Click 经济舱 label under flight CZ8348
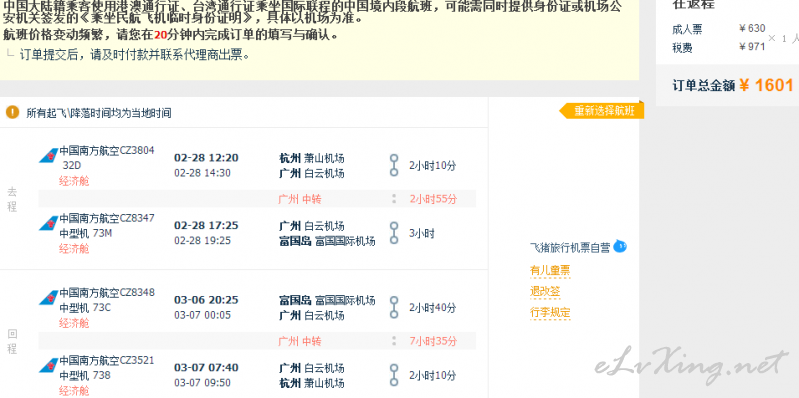Viewport: 799px width, 398px height. tap(74, 323)
